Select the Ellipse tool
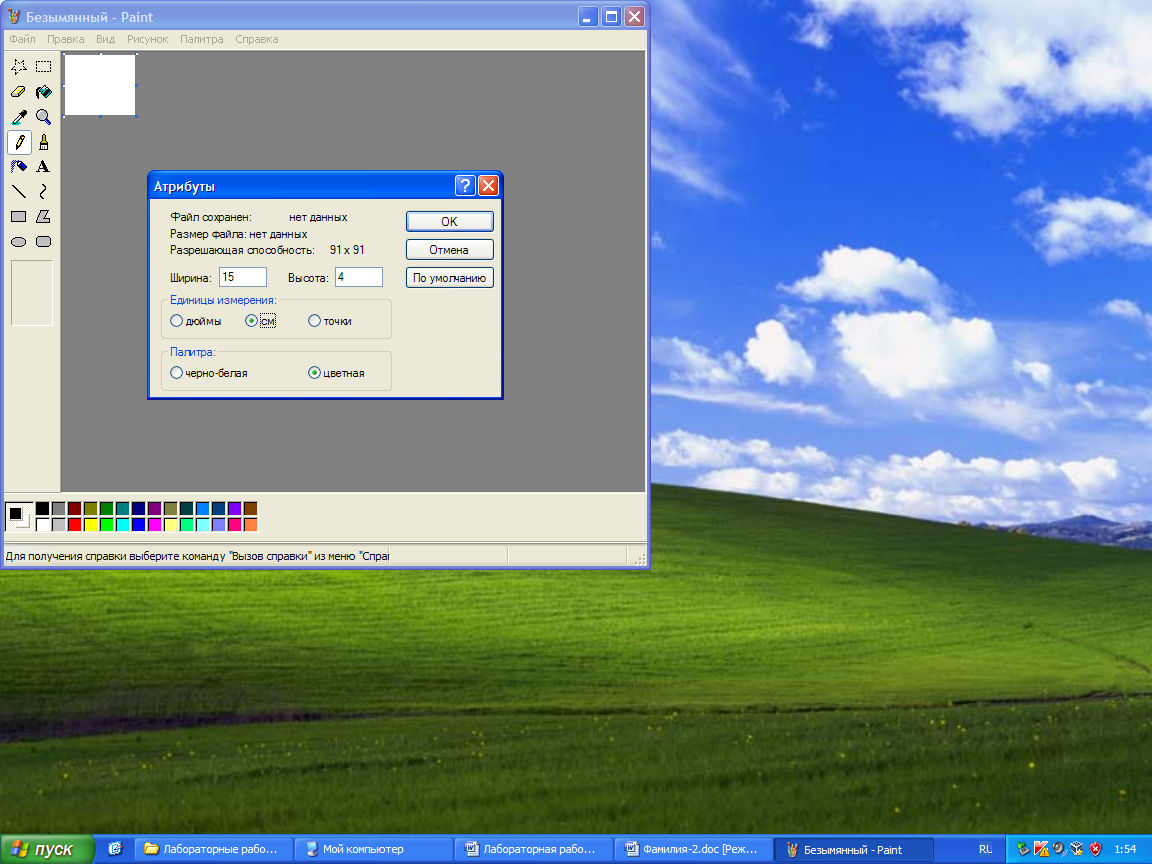Image resolution: width=1152 pixels, height=864 pixels. click(x=19, y=242)
